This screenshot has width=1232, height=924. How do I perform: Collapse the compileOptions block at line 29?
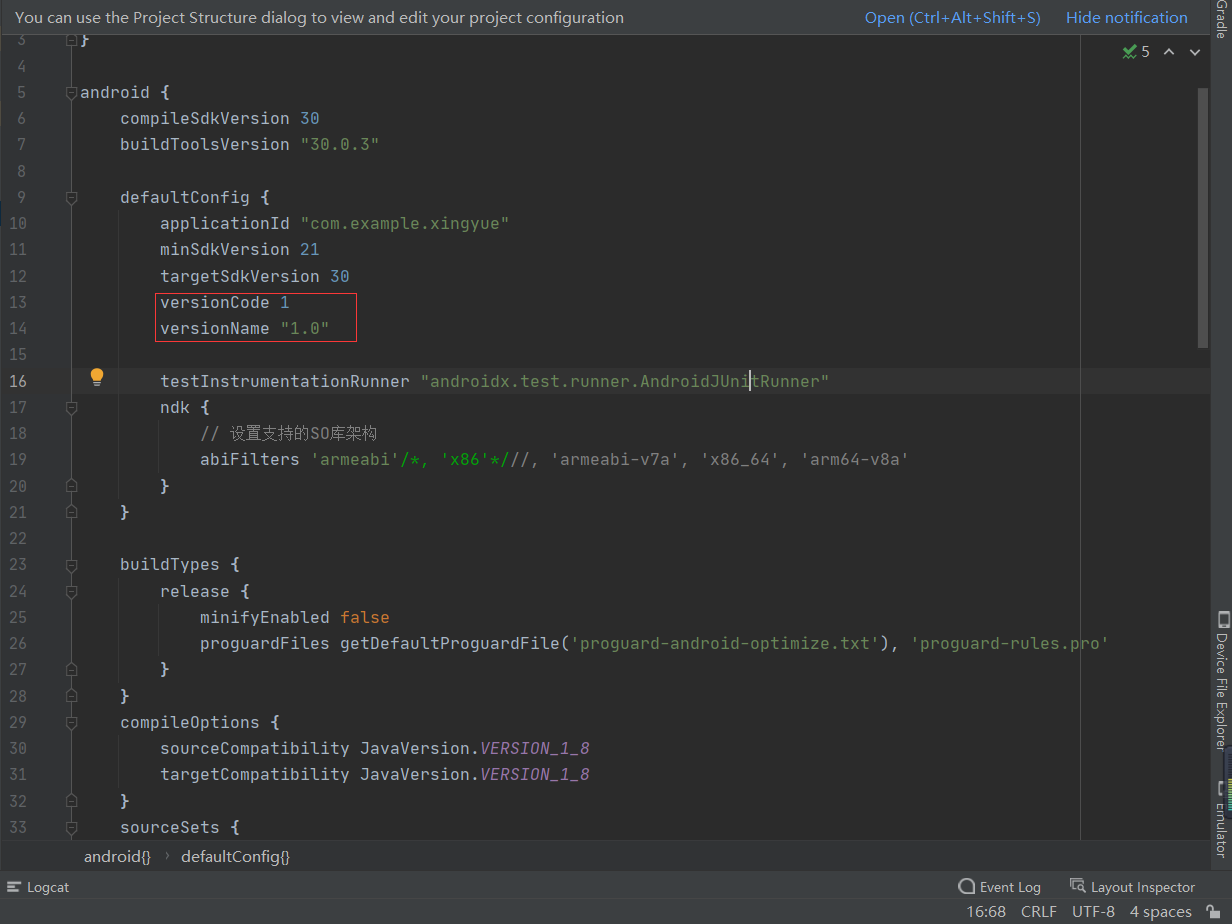point(71,722)
